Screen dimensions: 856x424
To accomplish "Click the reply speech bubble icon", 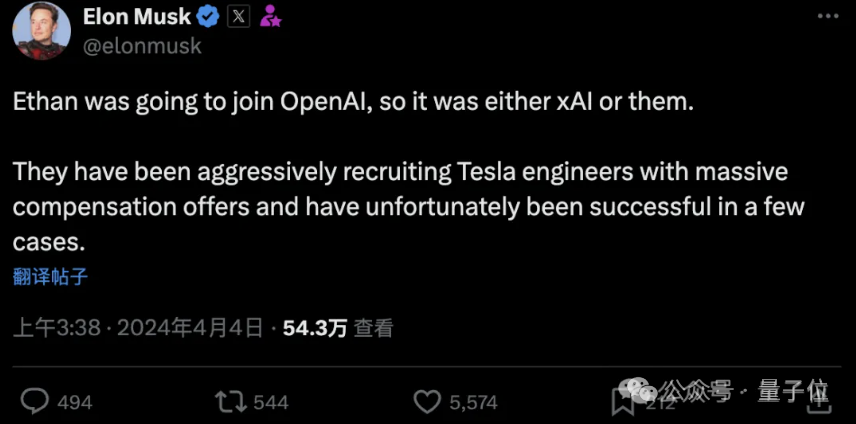I will (x=35, y=402).
